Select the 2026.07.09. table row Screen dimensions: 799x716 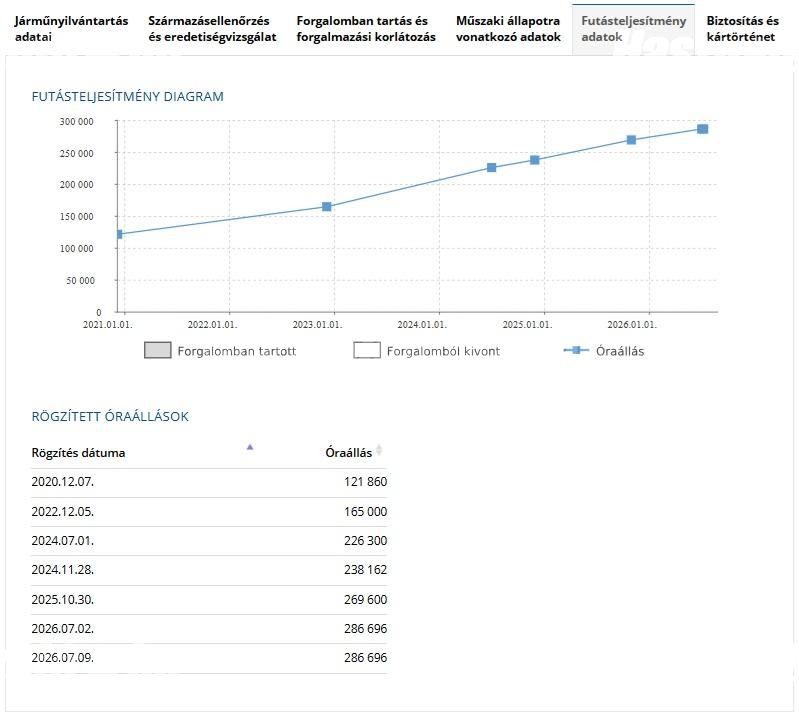(209, 658)
